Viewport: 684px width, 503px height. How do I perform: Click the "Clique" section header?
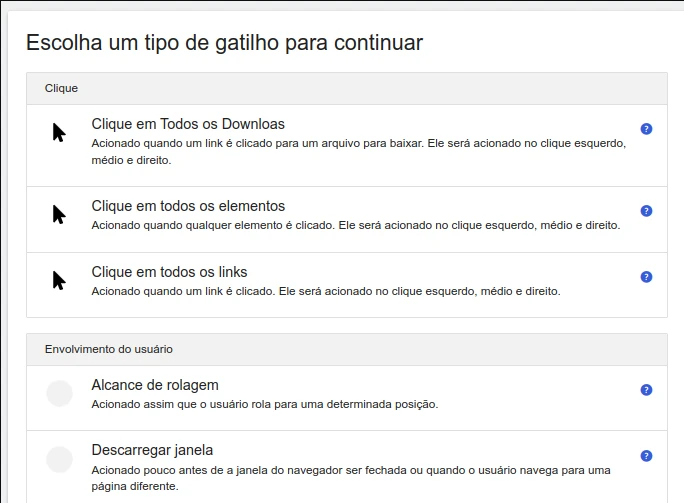(62, 89)
